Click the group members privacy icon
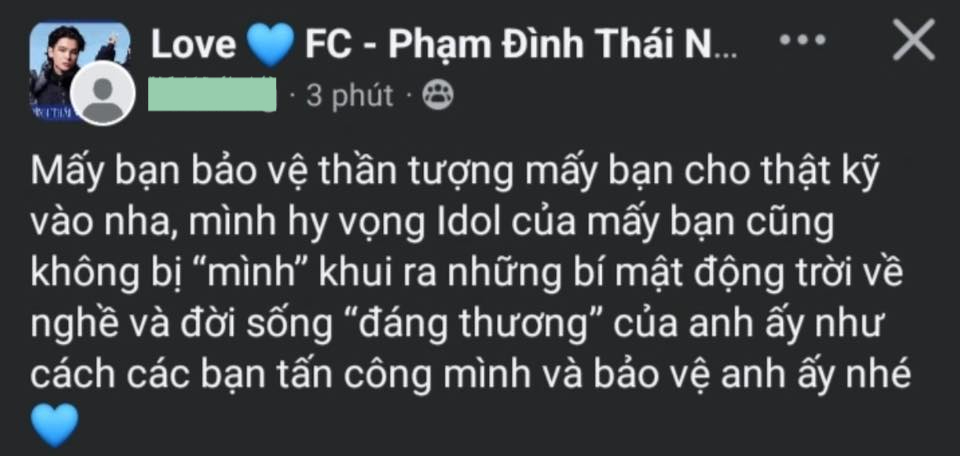 [x=438, y=96]
